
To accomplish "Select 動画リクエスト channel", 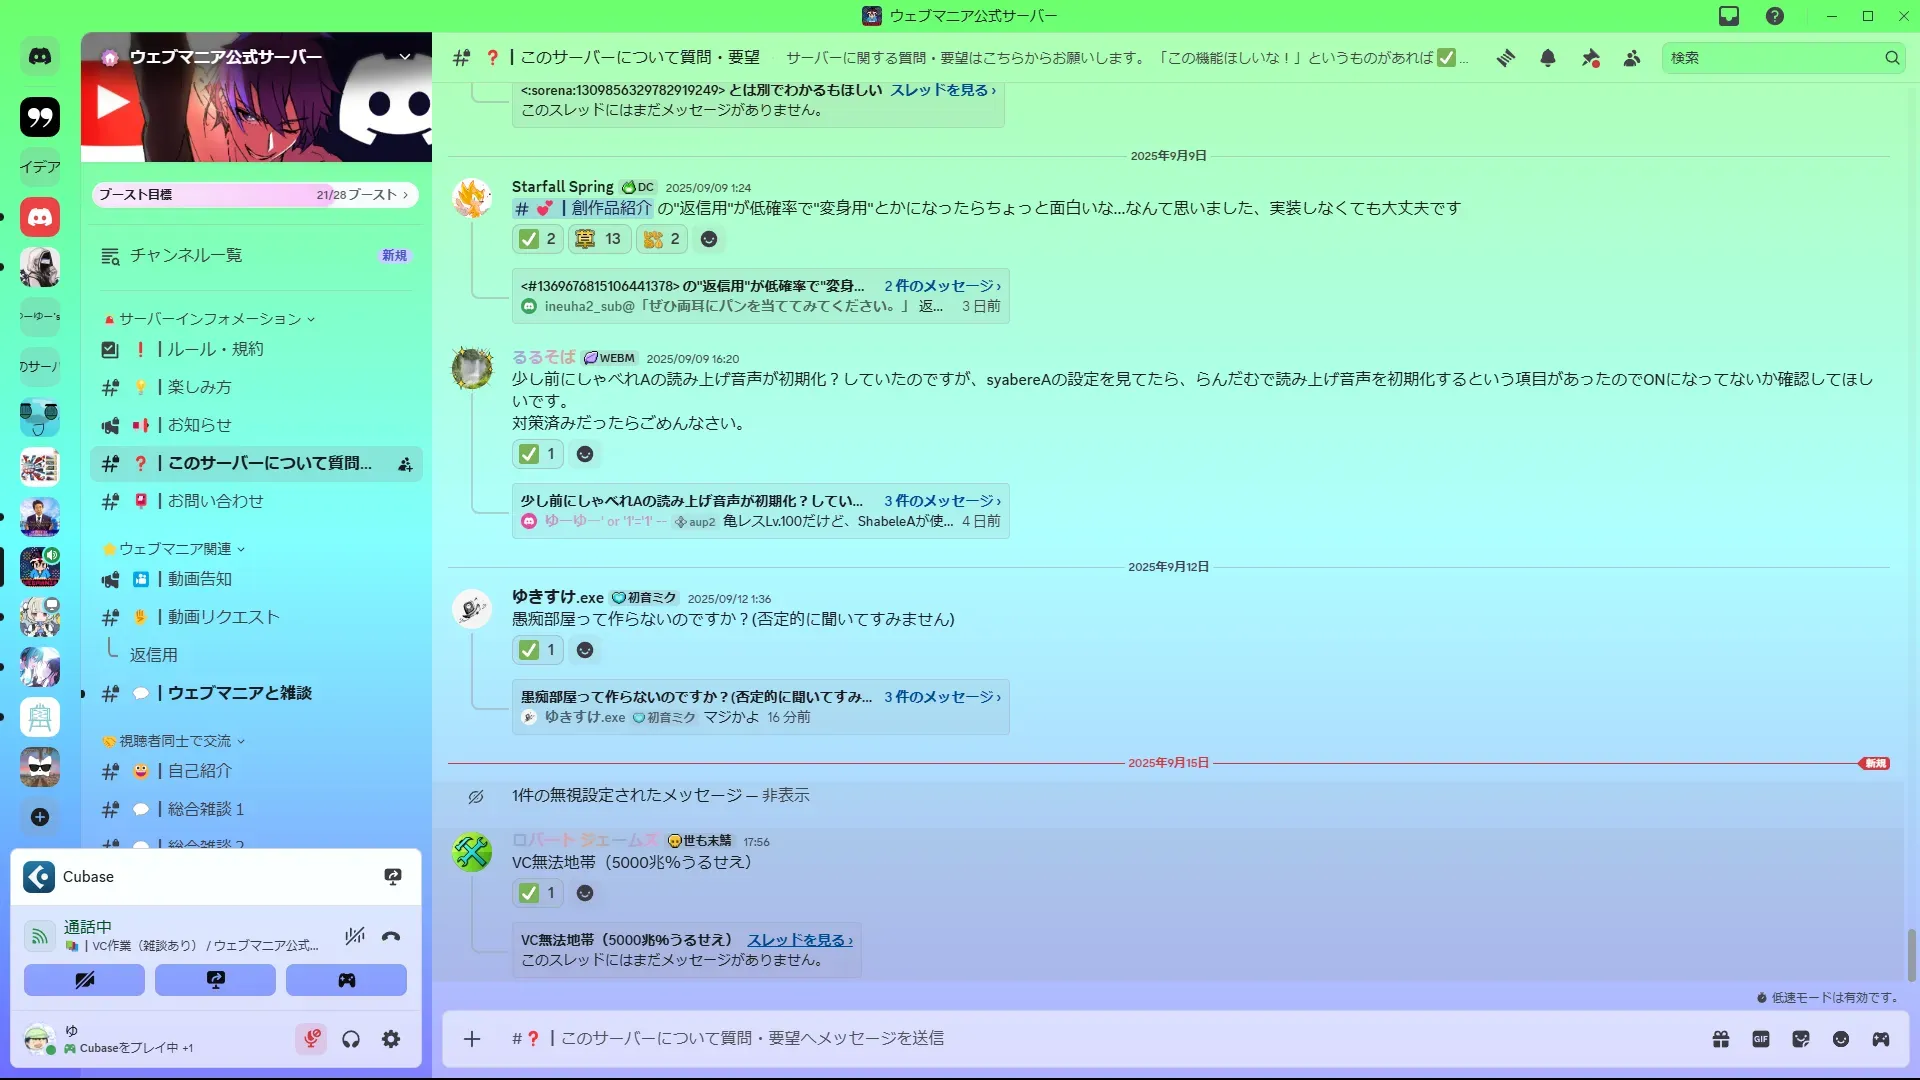I will 223,617.
